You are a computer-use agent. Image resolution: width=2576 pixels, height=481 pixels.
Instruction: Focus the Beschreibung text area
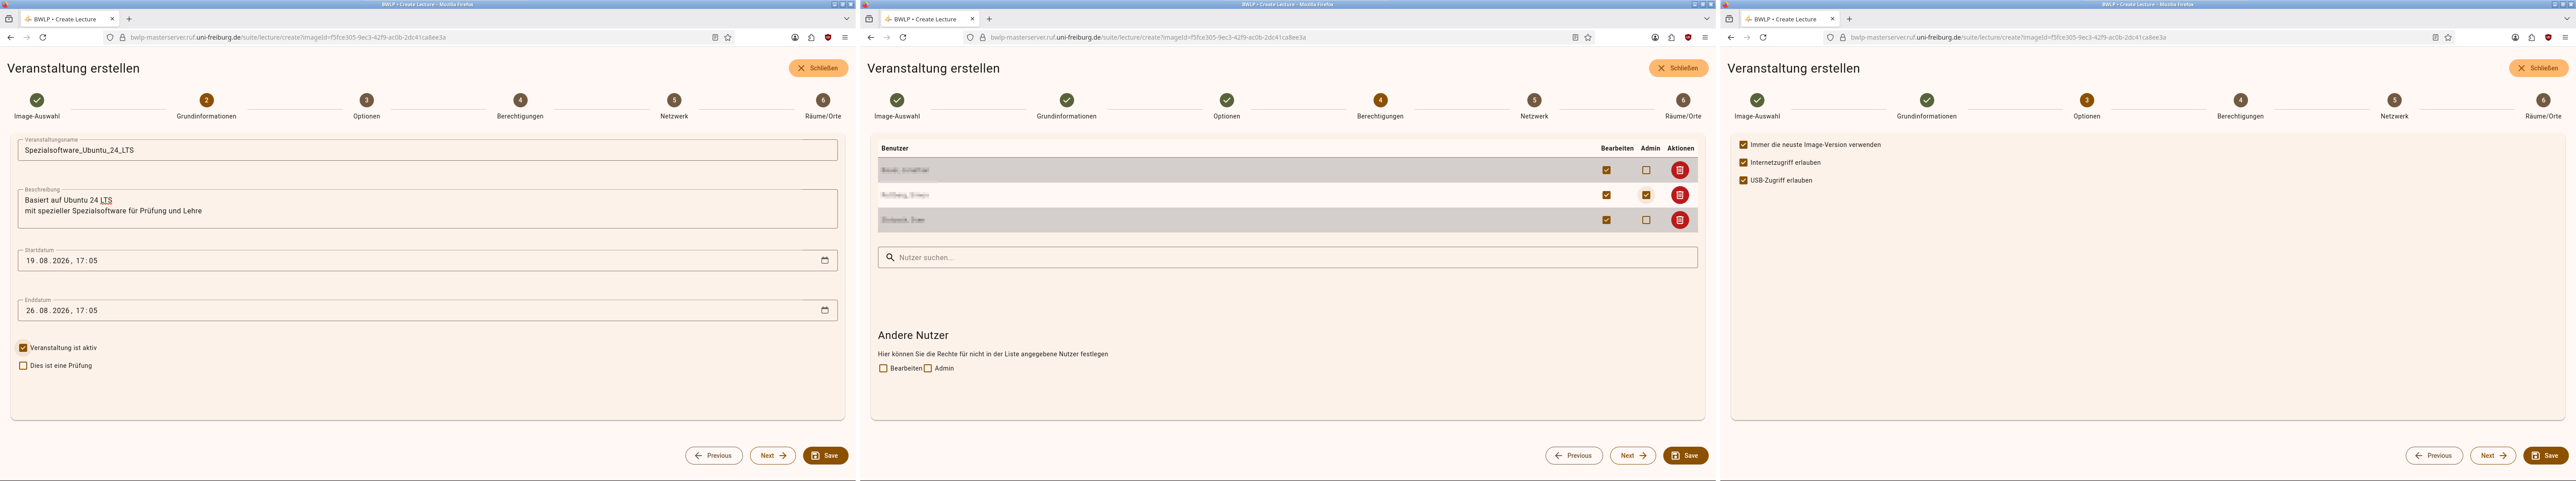[427, 208]
